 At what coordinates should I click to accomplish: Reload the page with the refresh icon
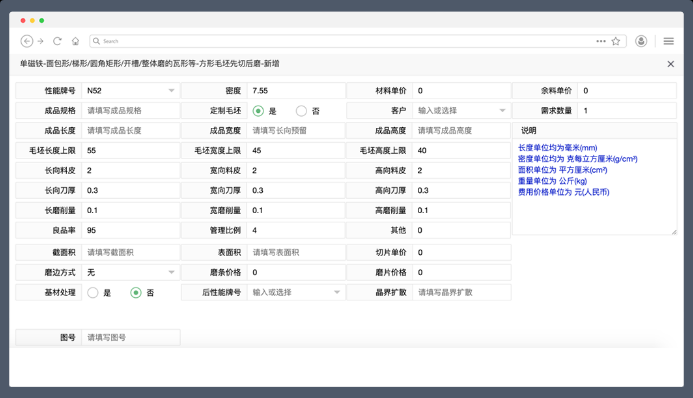point(57,41)
